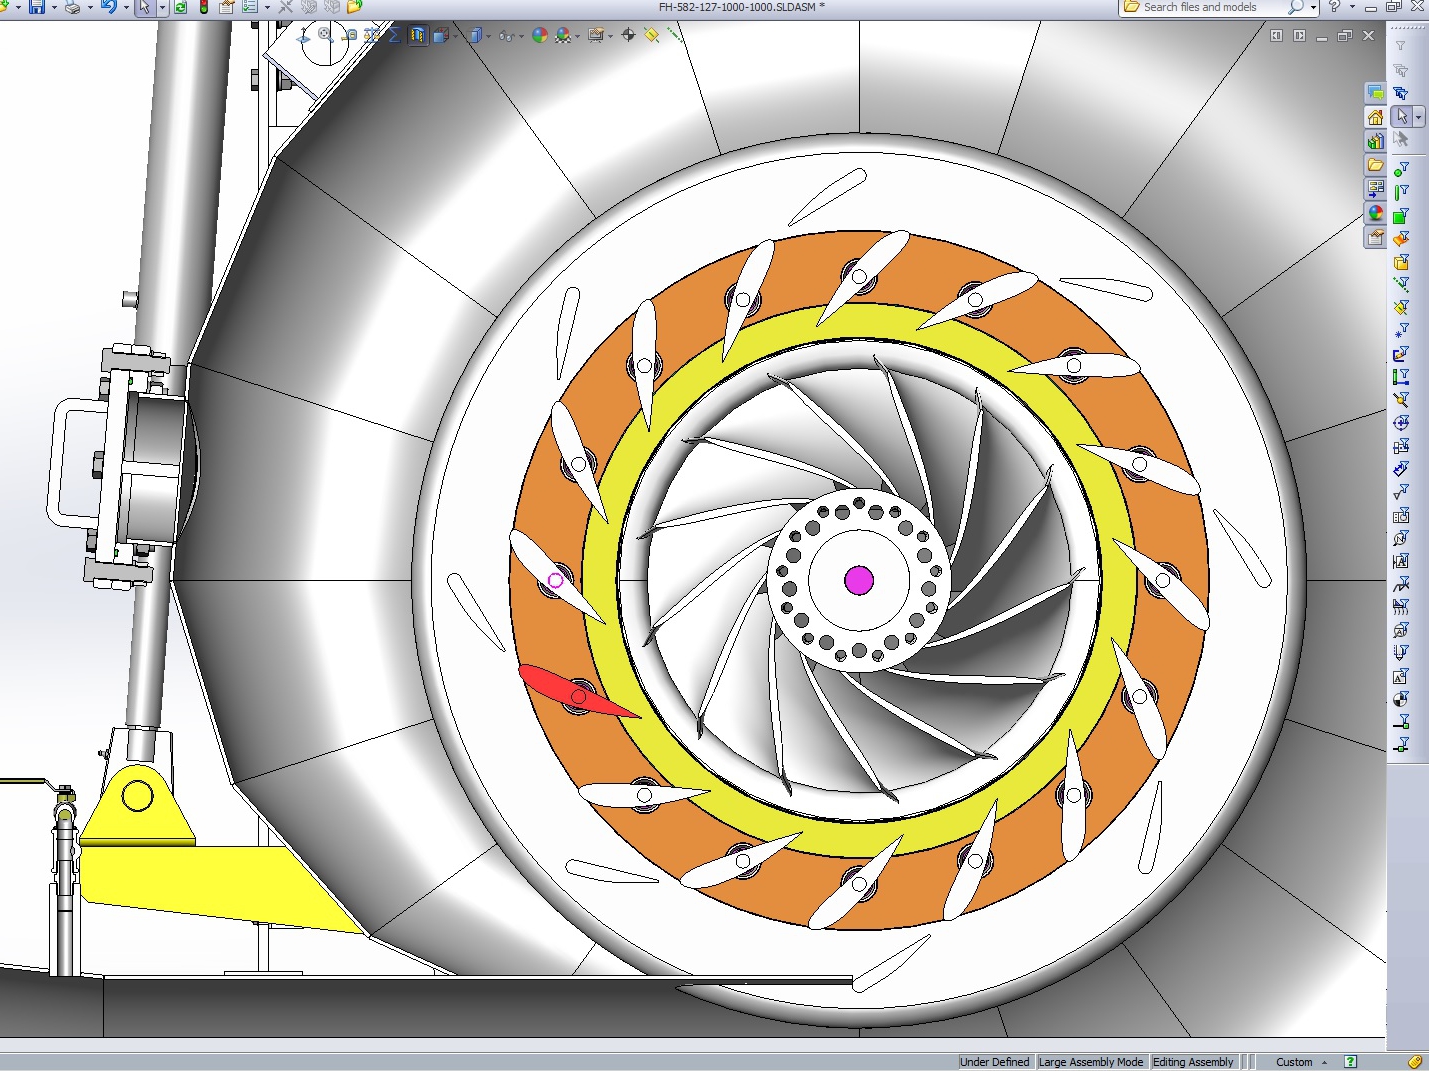Open the SolidWorks Forum speech bubbles tab

click(x=1376, y=93)
